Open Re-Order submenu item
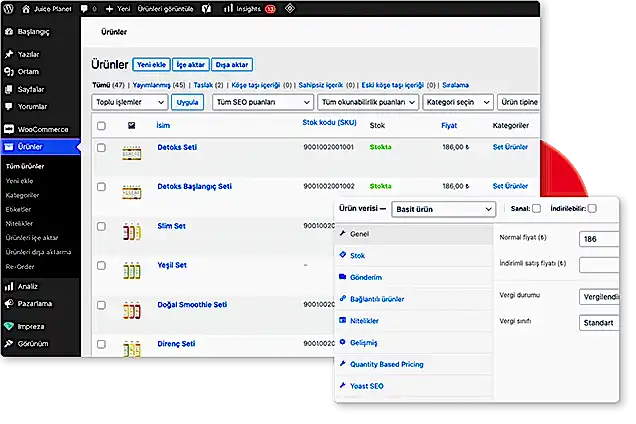Screen dimensions: 636x424 (x=20, y=267)
